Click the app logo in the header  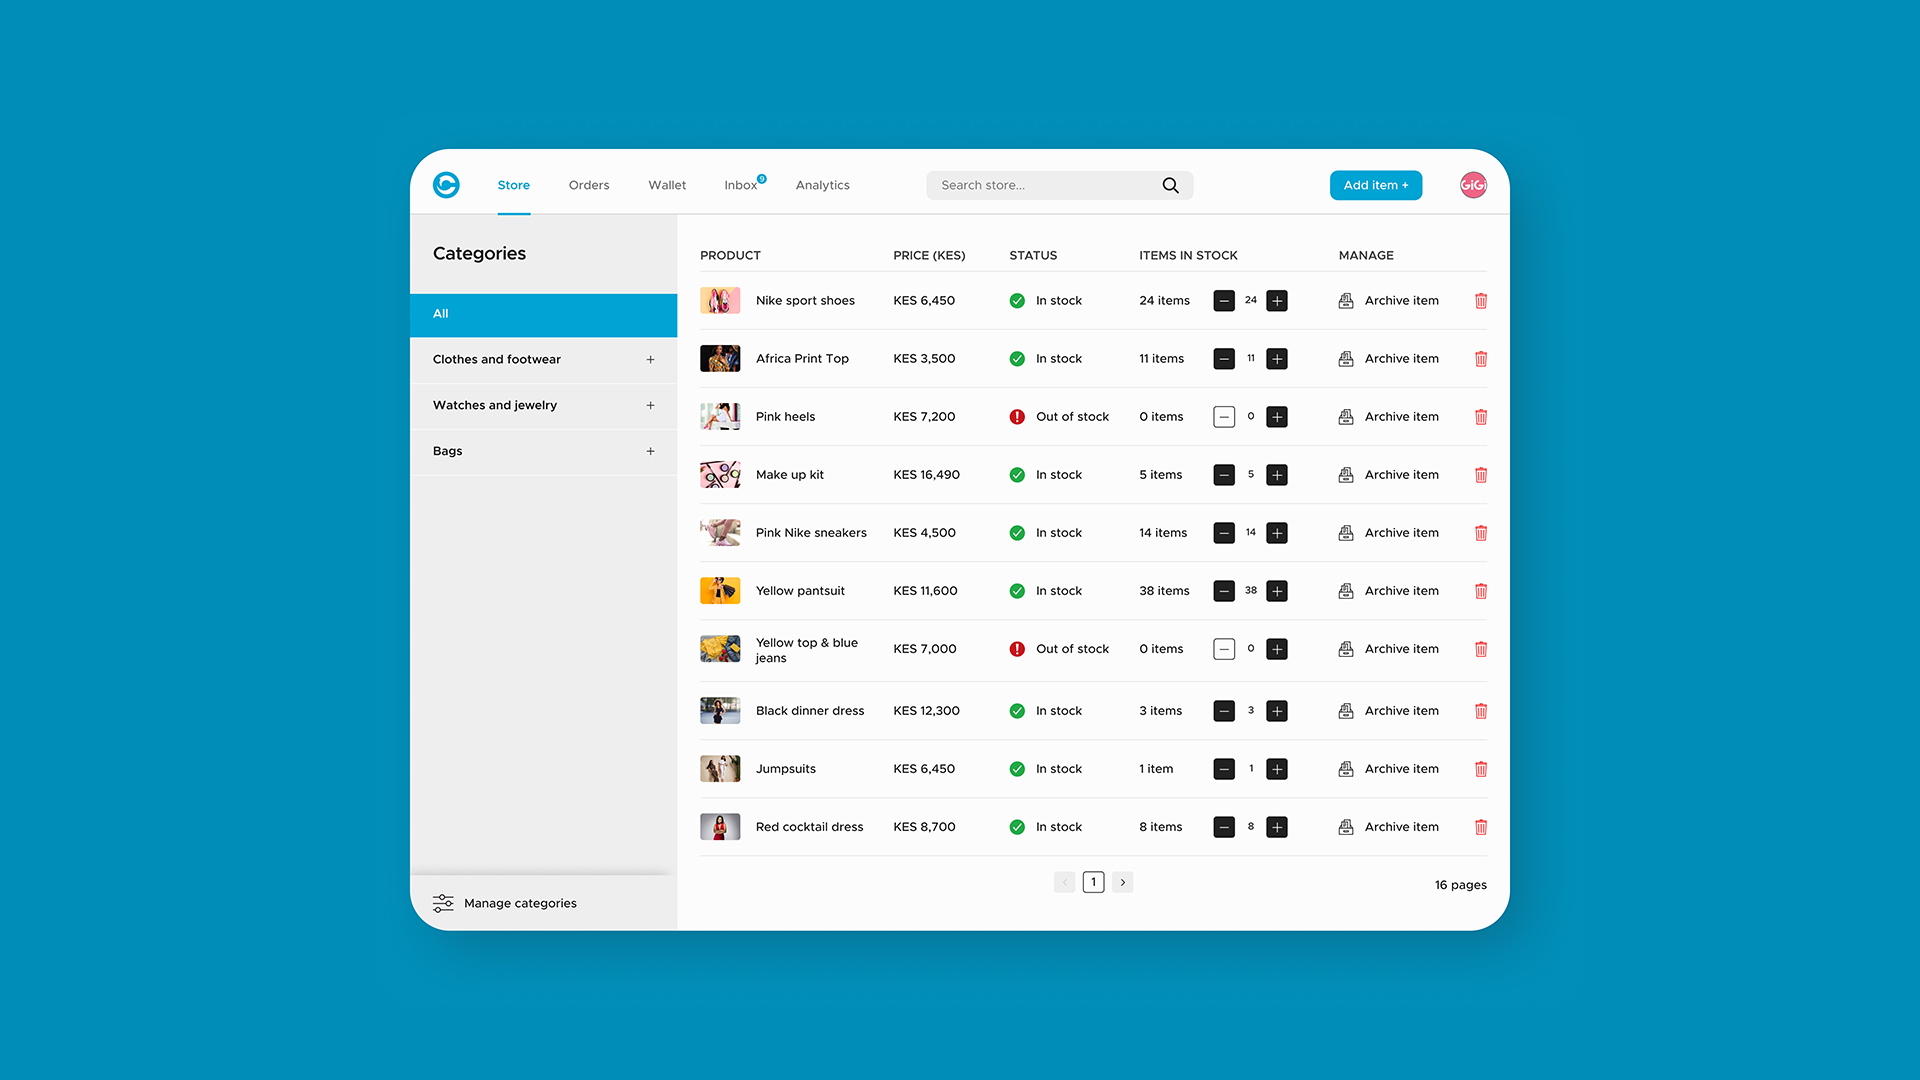pos(446,185)
